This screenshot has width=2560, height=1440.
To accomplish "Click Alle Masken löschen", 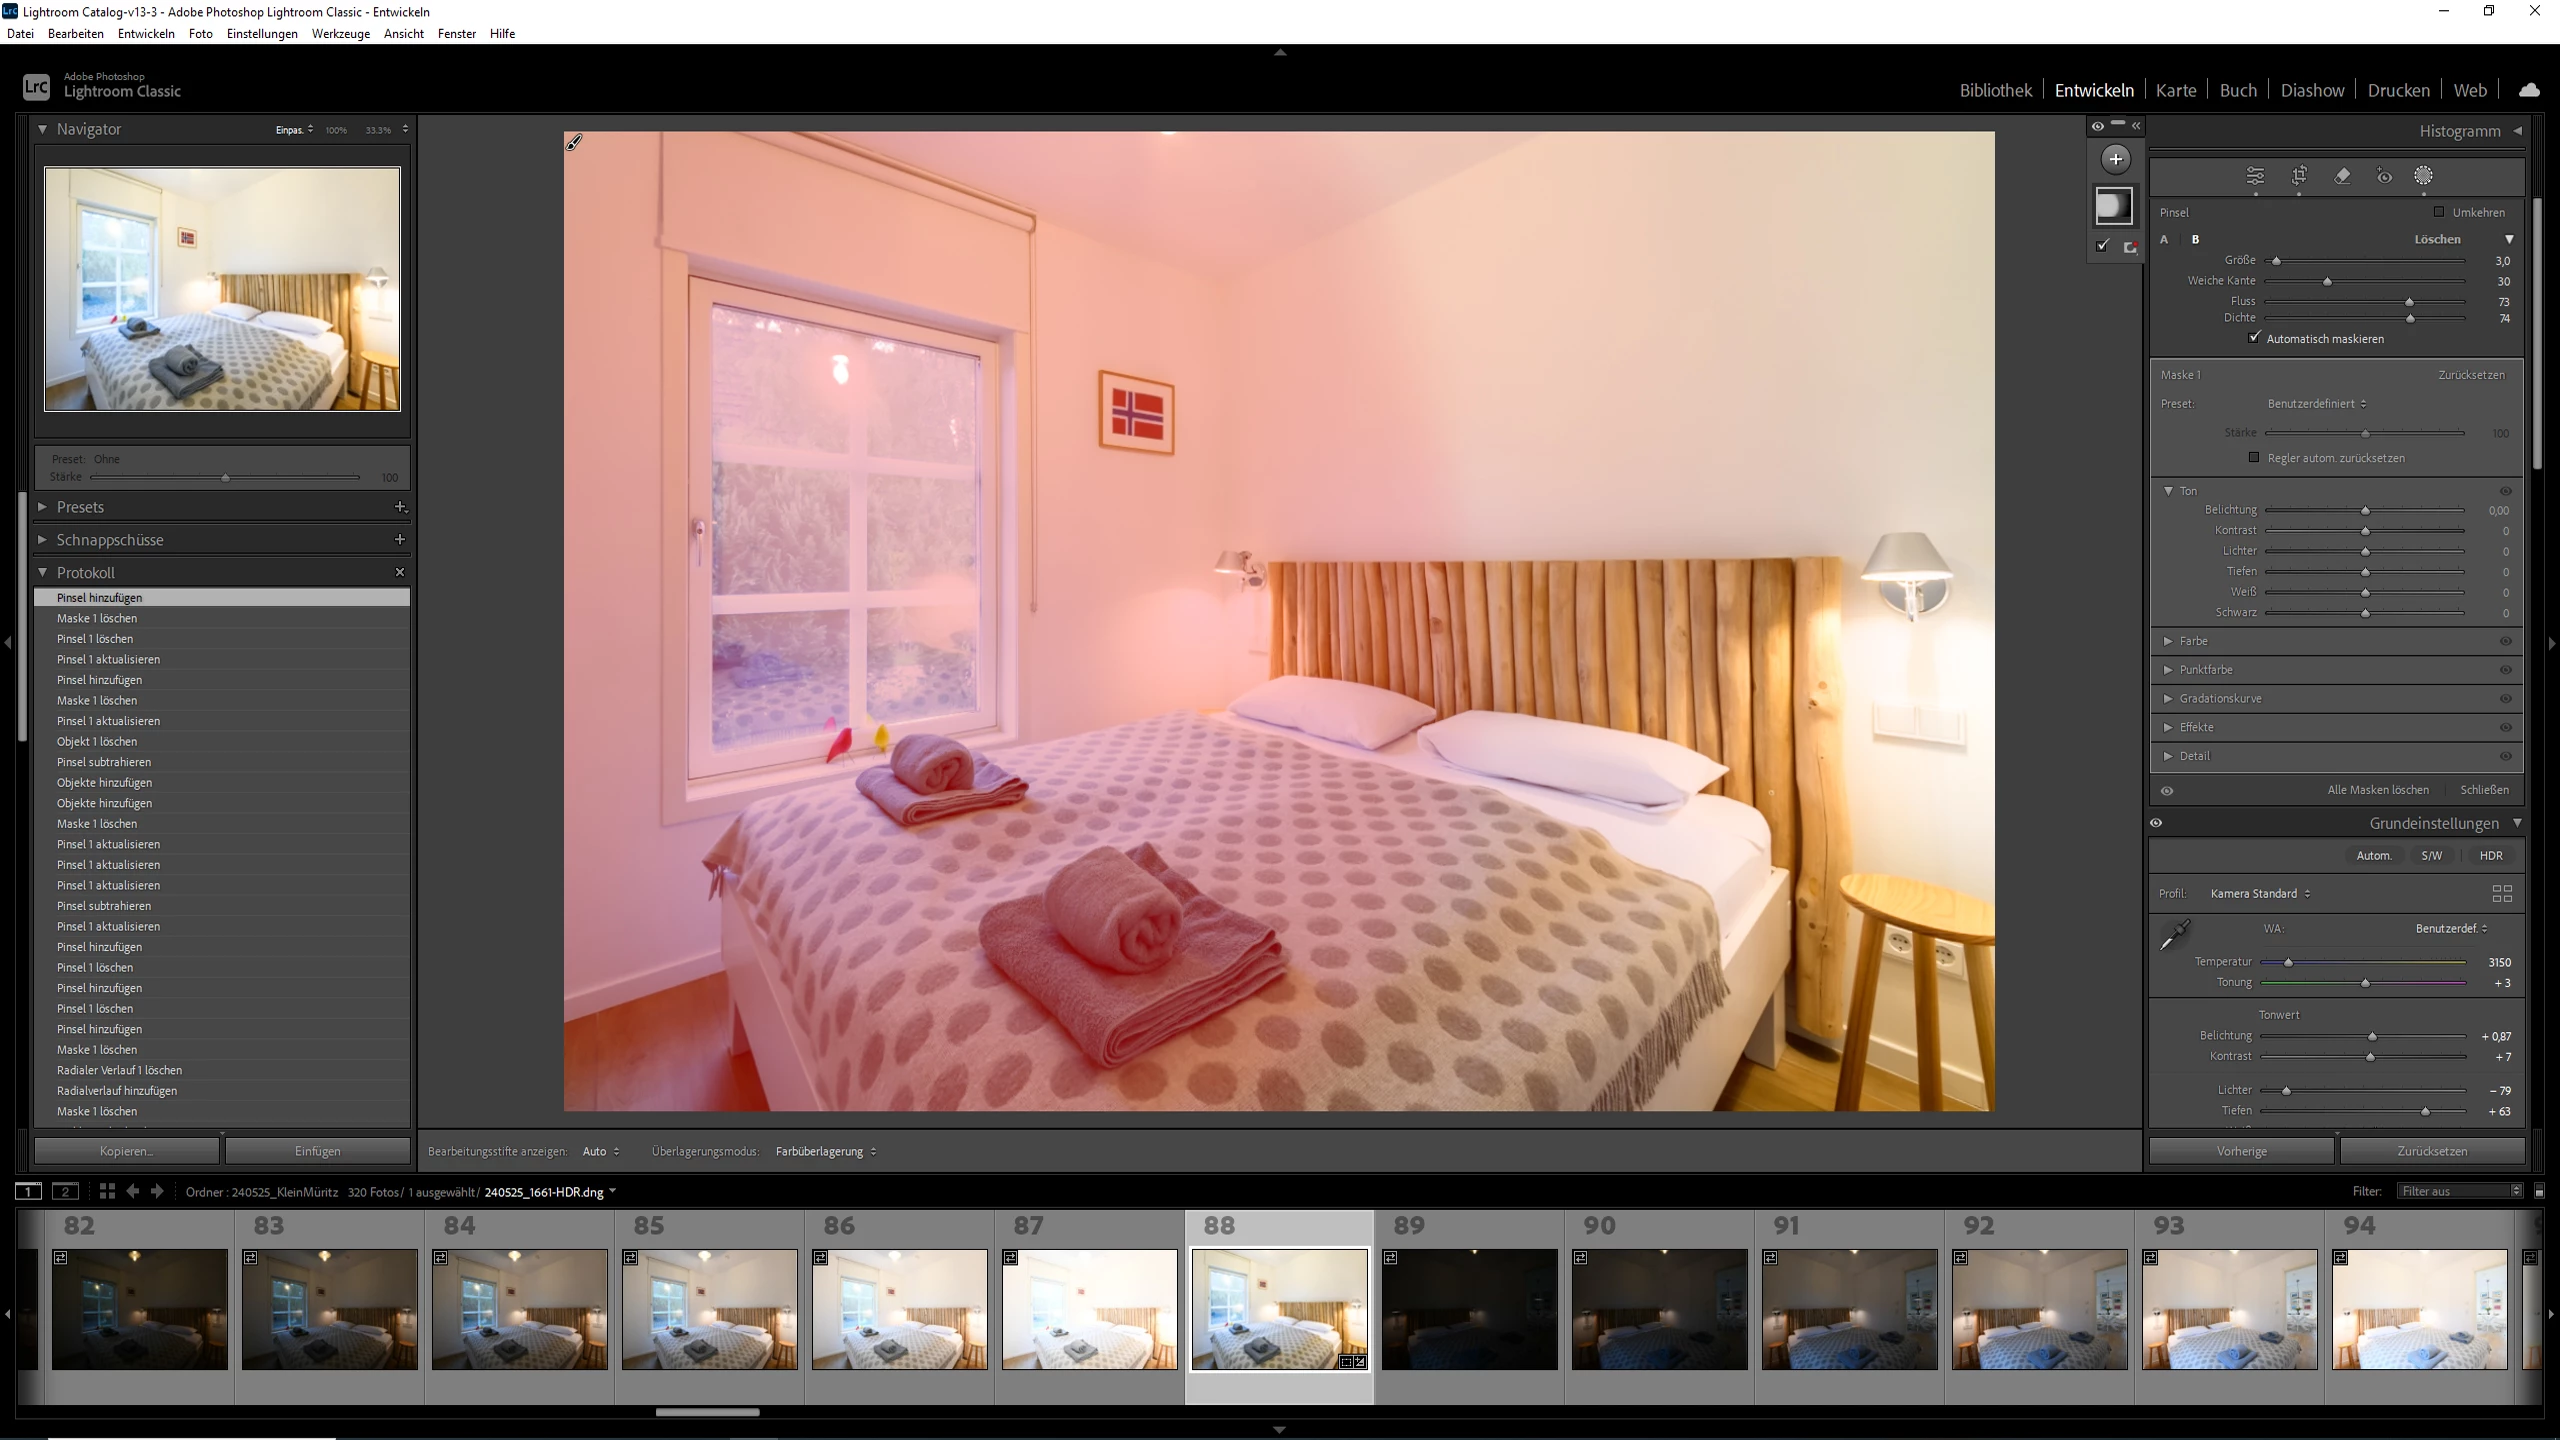I will [2377, 790].
